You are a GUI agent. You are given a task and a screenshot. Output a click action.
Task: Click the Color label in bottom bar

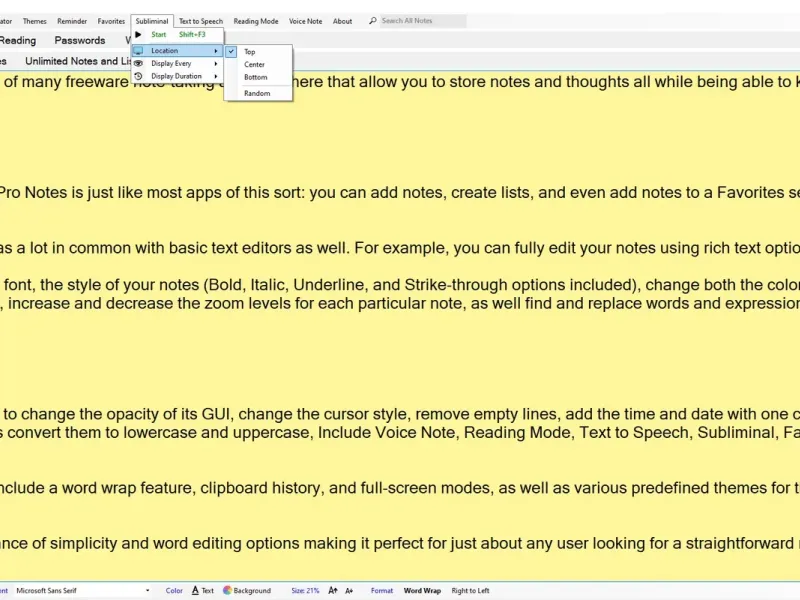pyautogui.click(x=174, y=590)
